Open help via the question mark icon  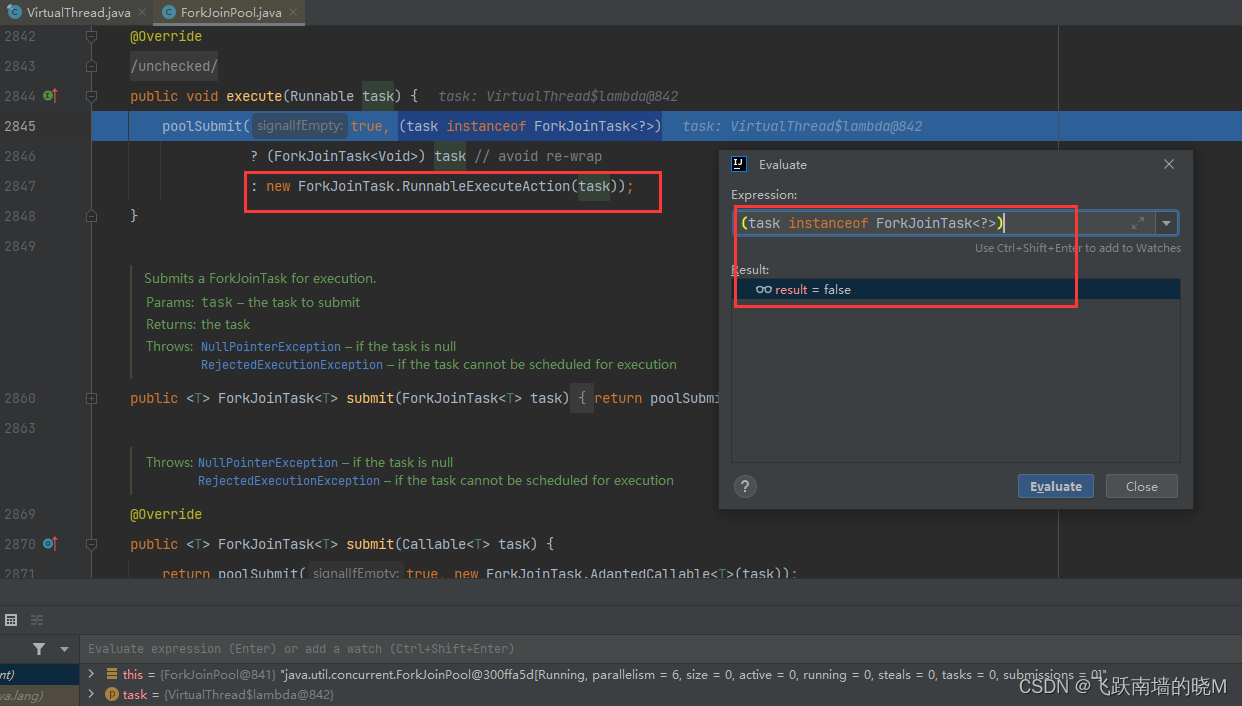[745, 487]
